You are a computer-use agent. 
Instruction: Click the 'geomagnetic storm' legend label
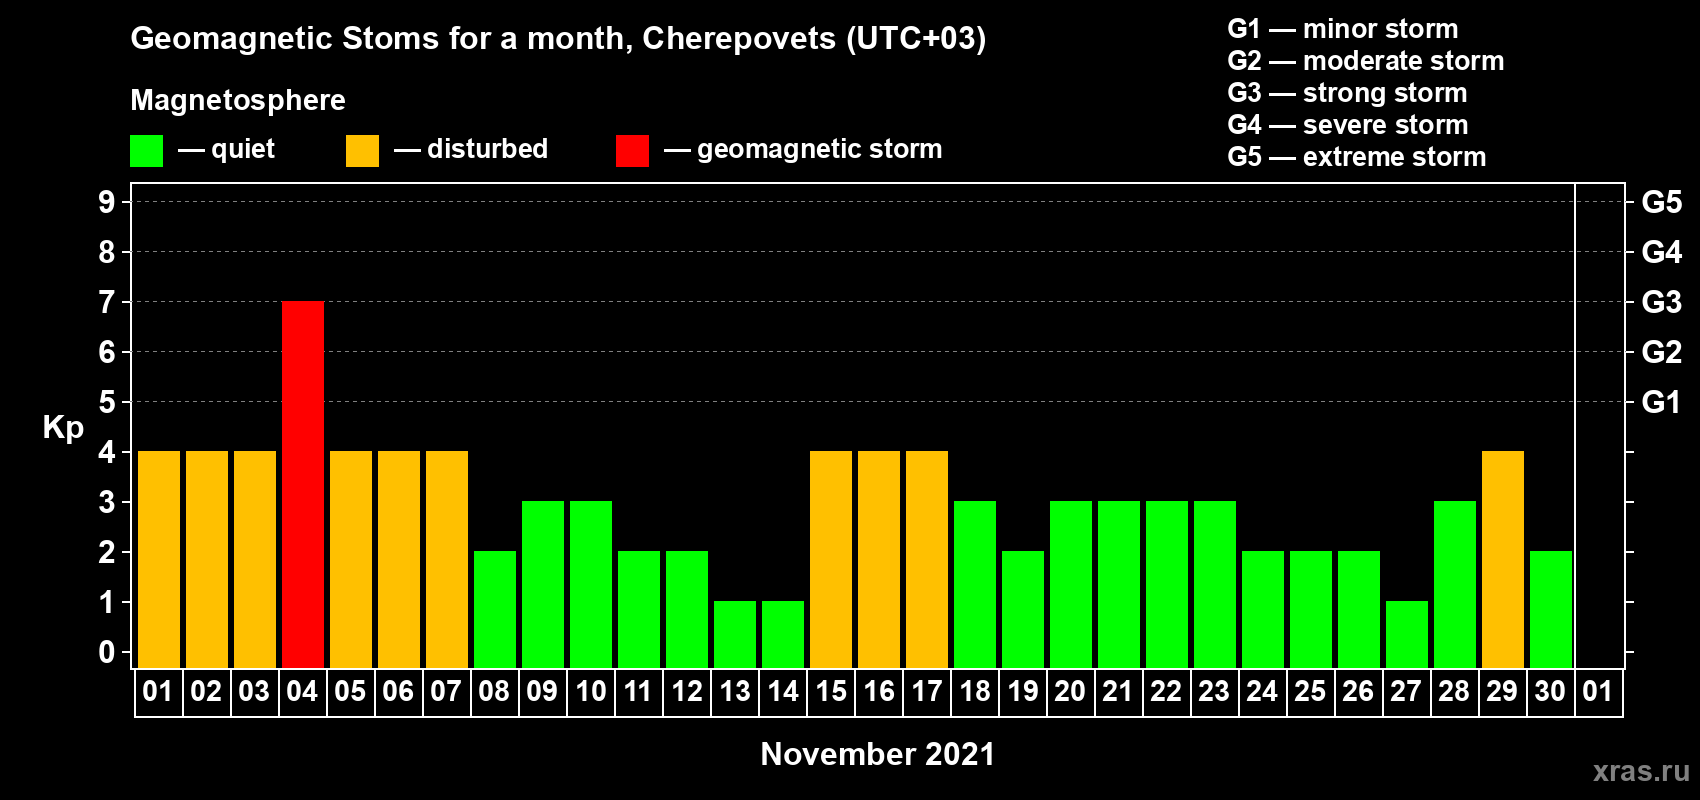pyautogui.click(x=820, y=150)
